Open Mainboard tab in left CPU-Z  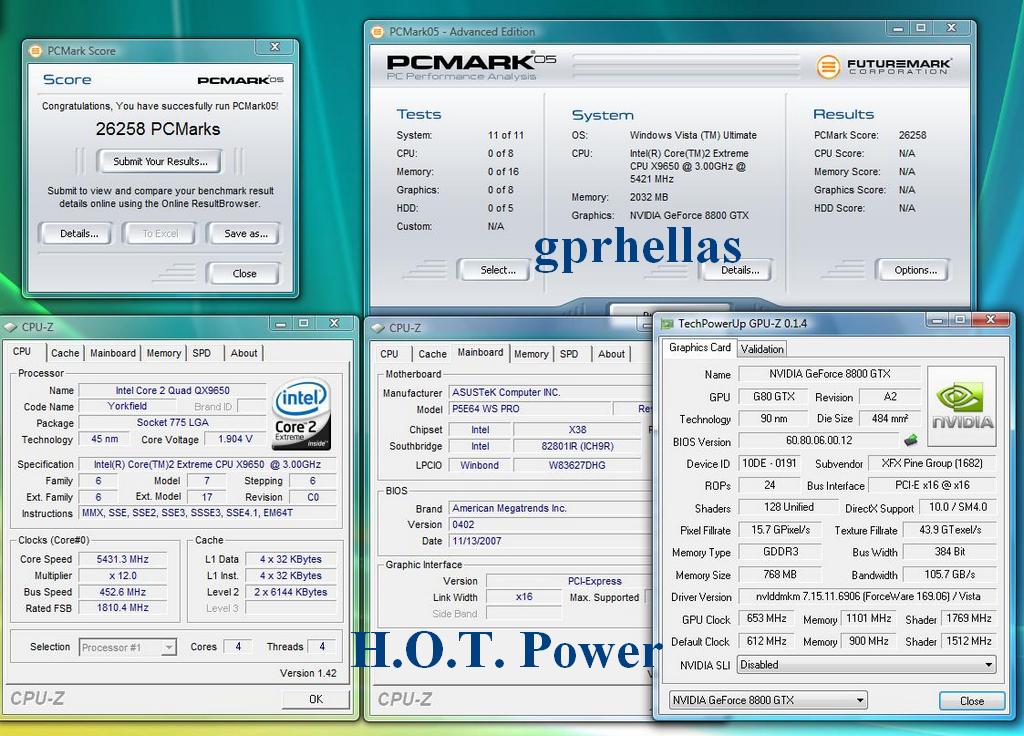coord(112,353)
